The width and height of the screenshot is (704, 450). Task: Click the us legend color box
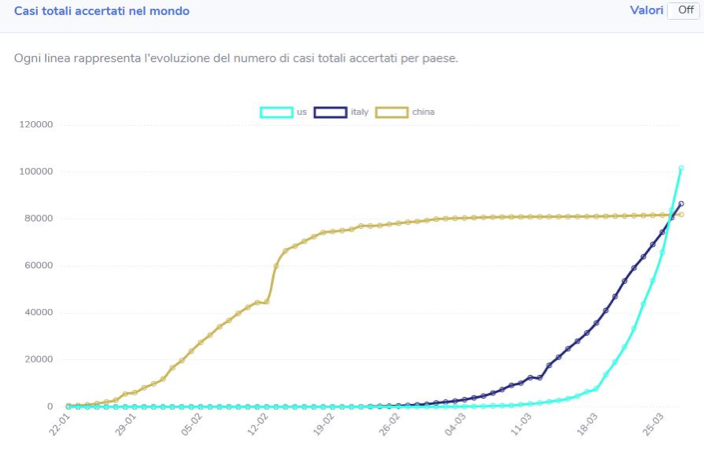tap(277, 112)
